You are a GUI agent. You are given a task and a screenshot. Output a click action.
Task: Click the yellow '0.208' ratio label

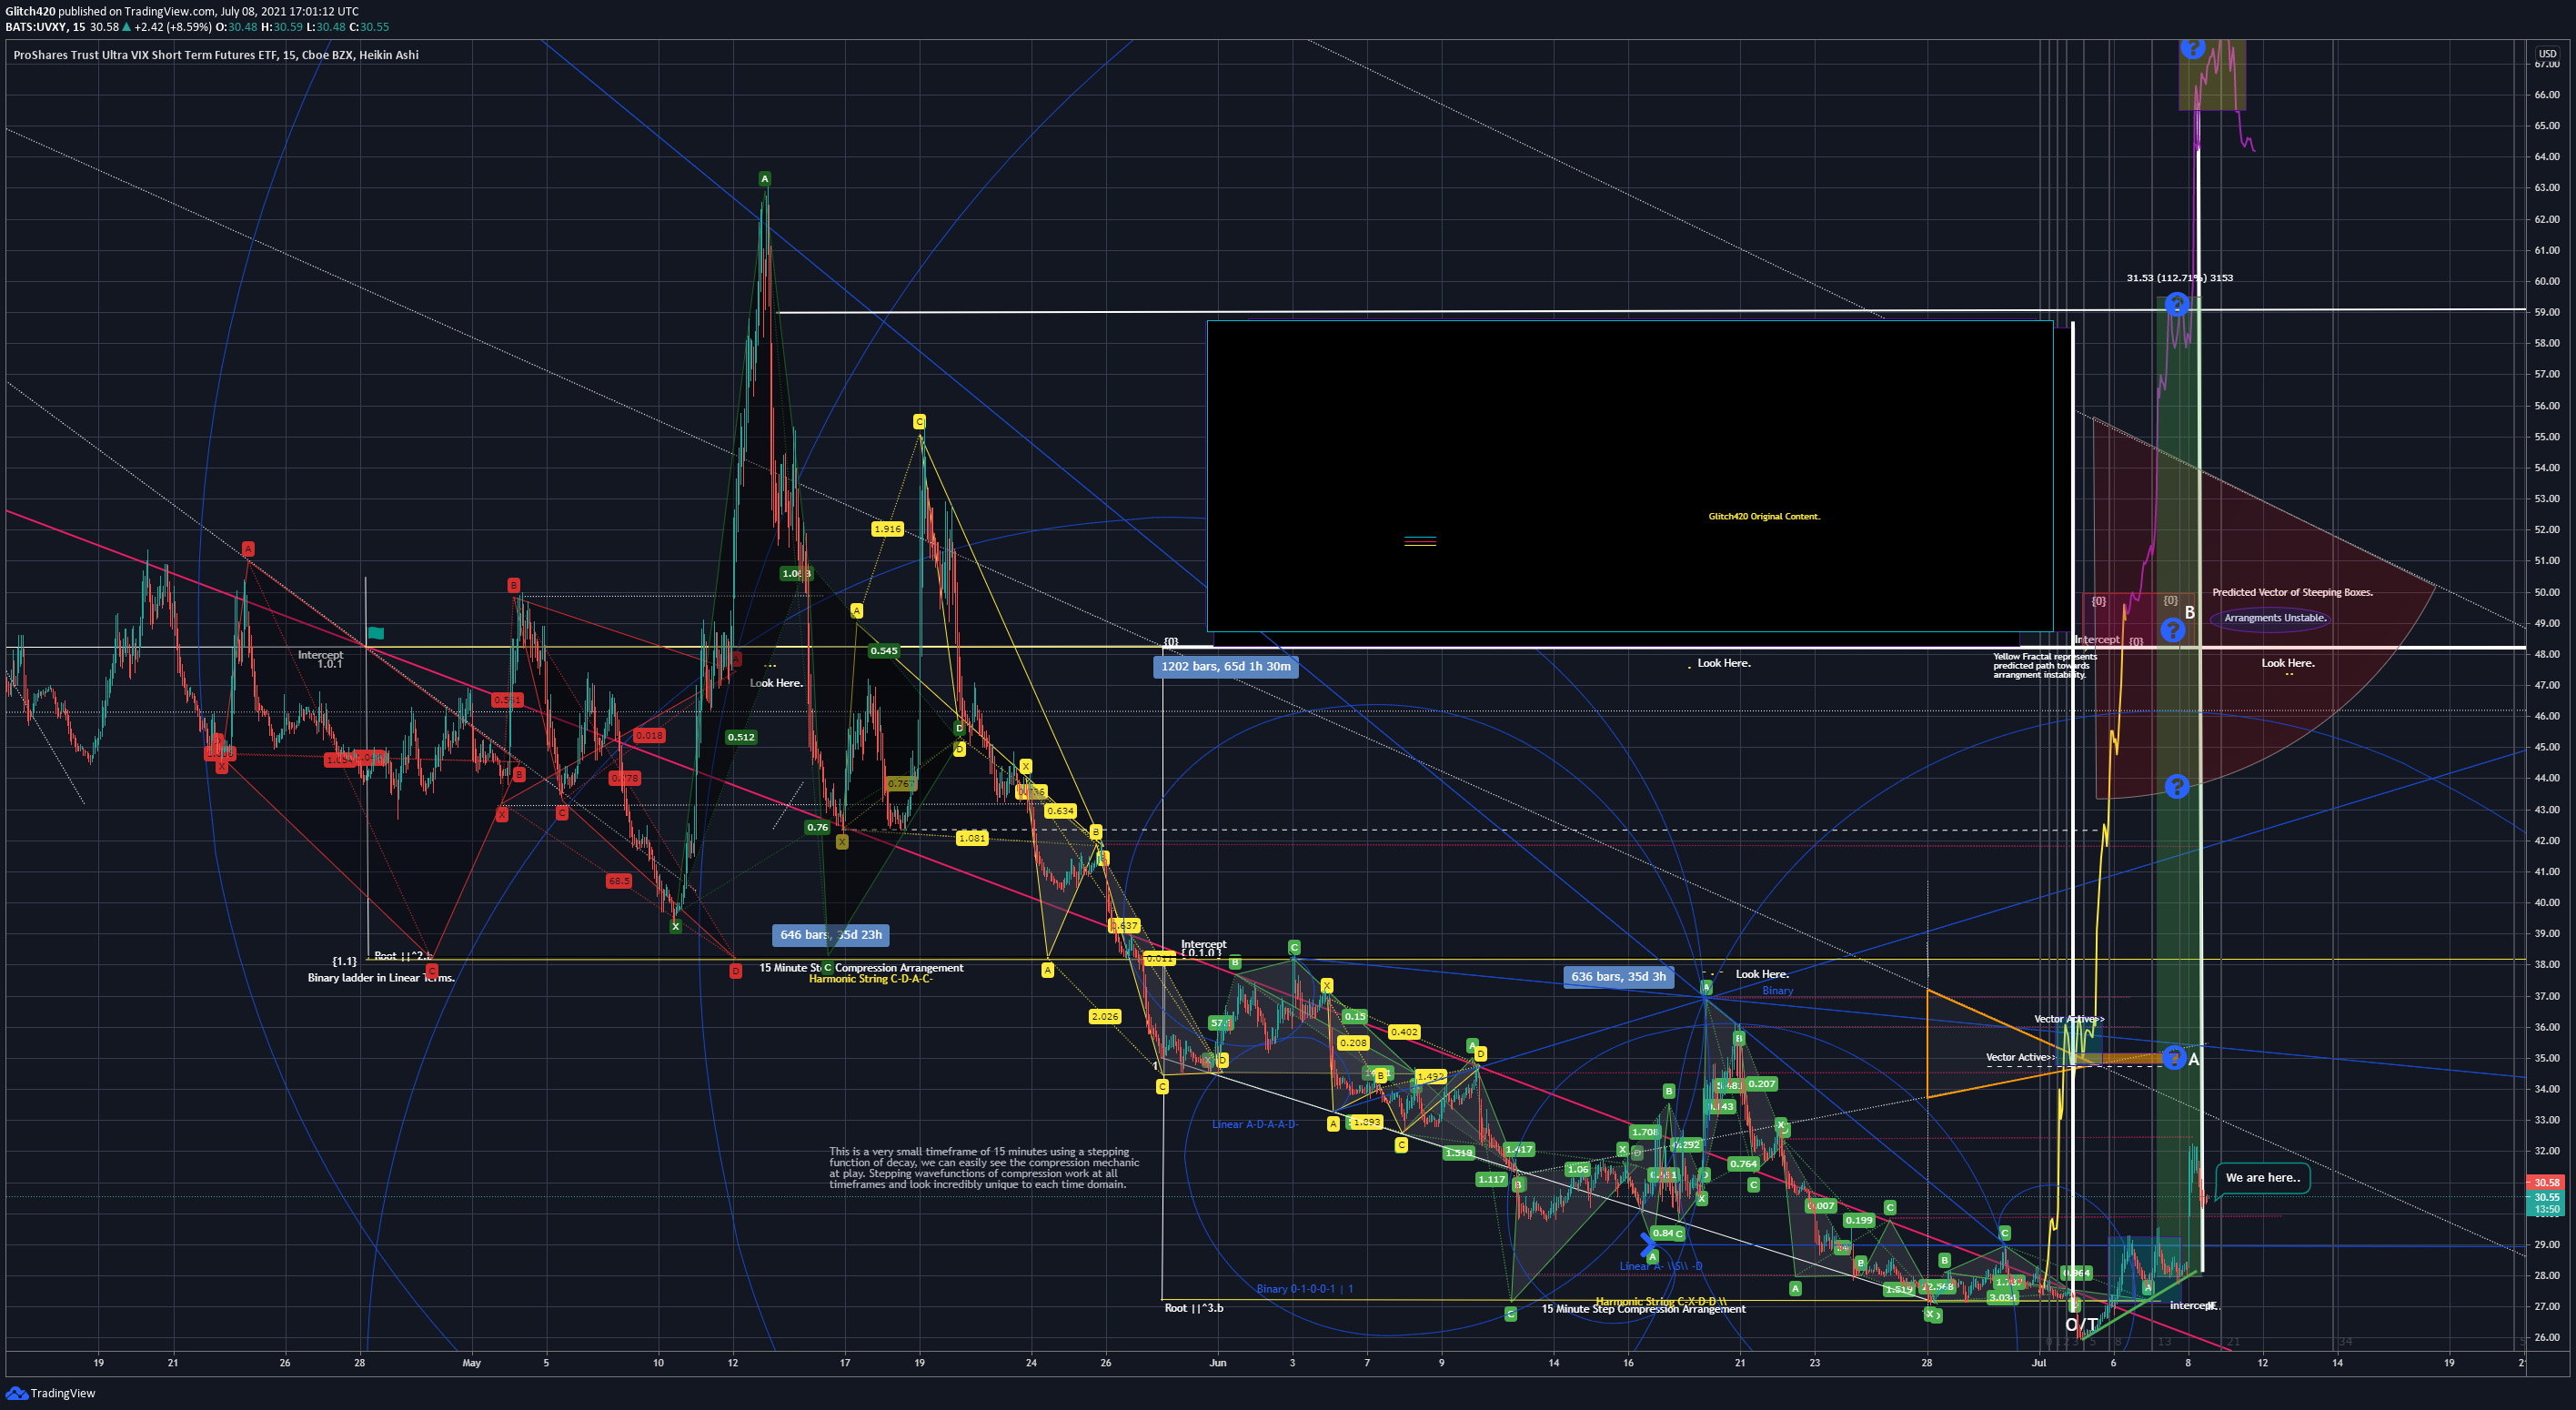click(1353, 1043)
